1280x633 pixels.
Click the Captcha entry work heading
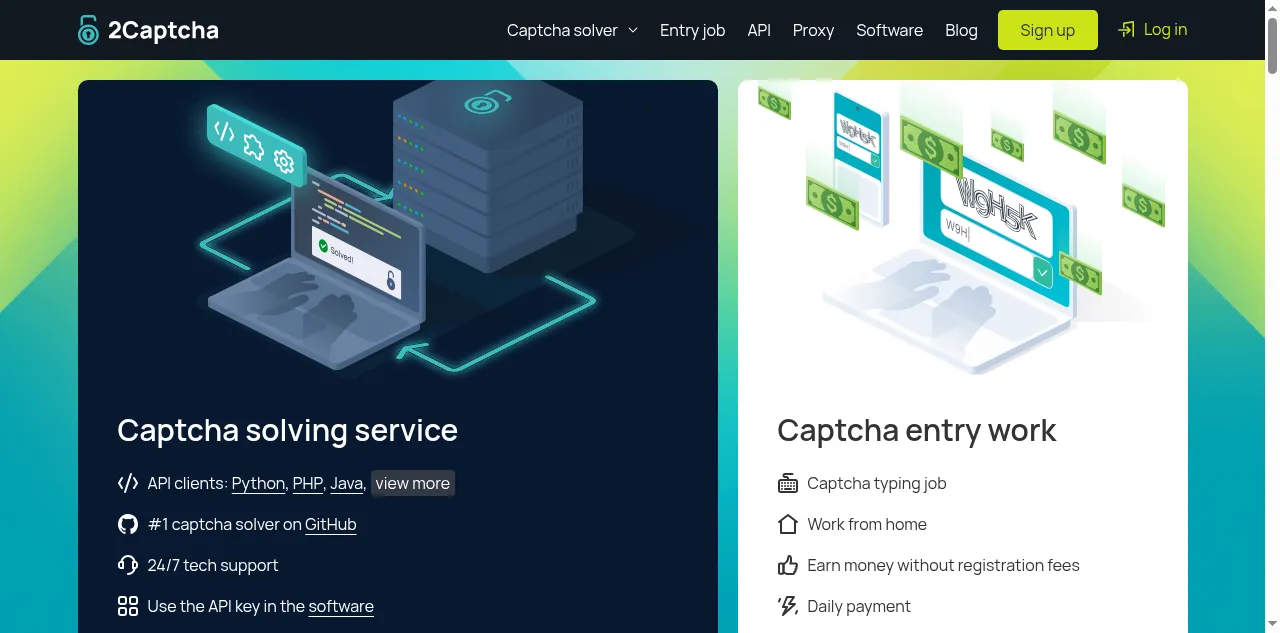tap(917, 430)
